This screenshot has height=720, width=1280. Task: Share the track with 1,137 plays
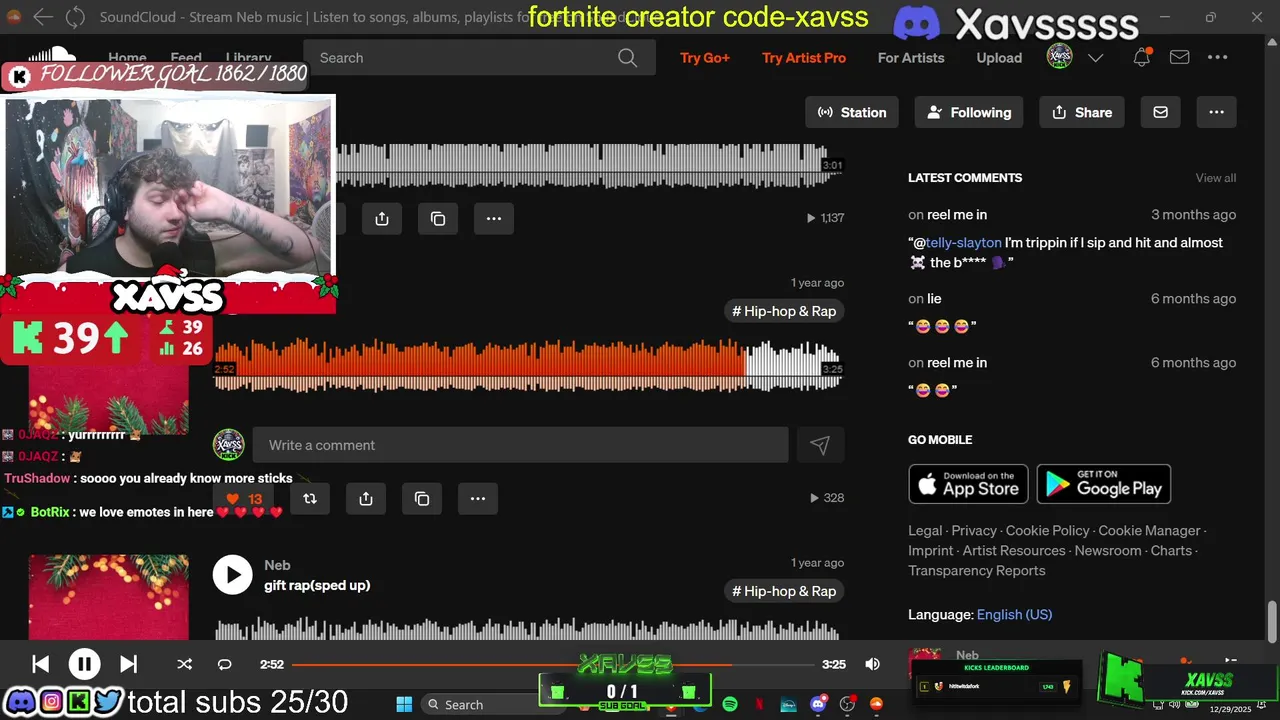point(382,218)
